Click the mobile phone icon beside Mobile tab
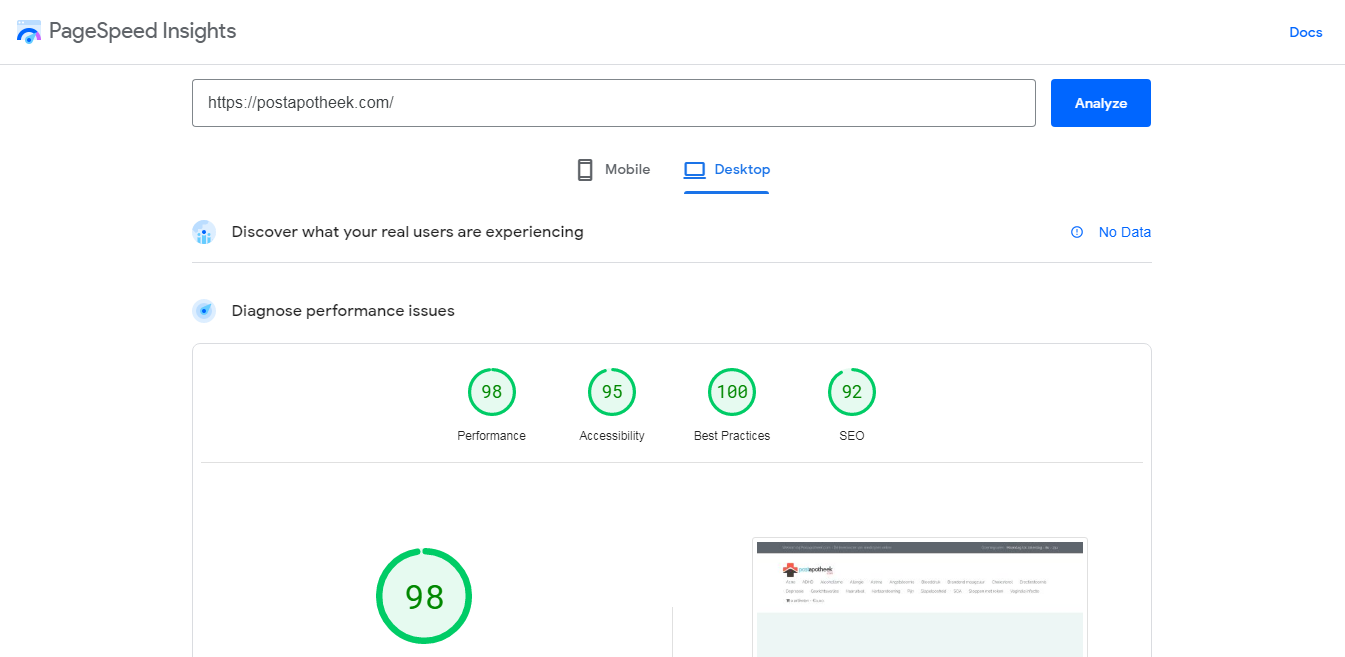 (585, 169)
